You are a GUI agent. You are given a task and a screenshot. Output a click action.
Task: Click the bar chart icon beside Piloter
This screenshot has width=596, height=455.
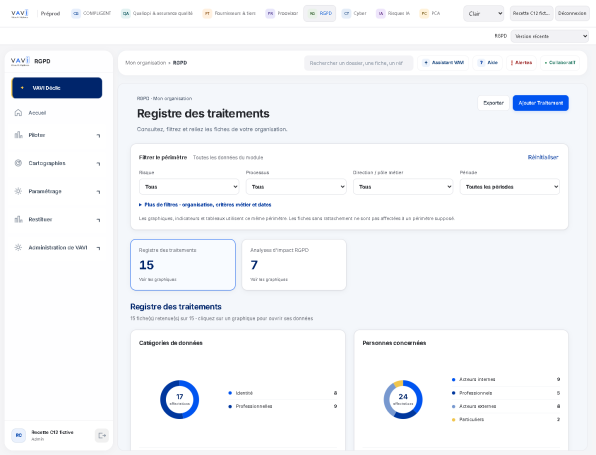pos(18,135)
